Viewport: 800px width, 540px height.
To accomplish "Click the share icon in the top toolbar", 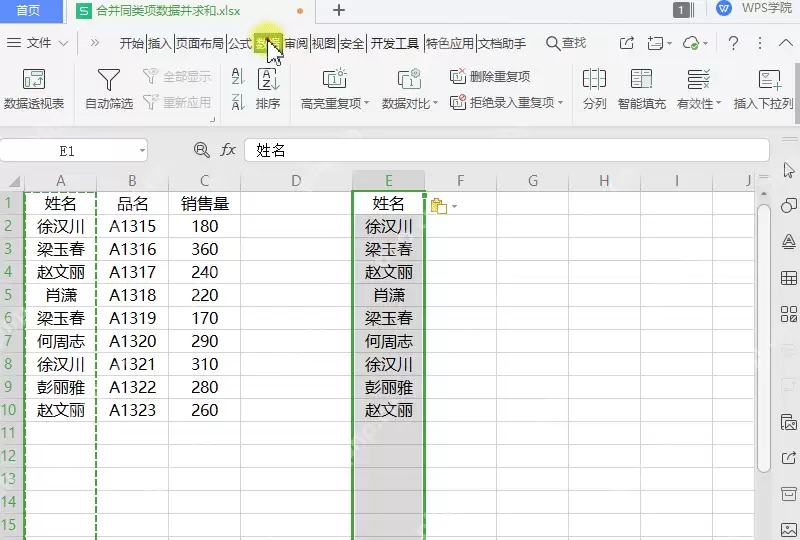I will click(627, 43).
